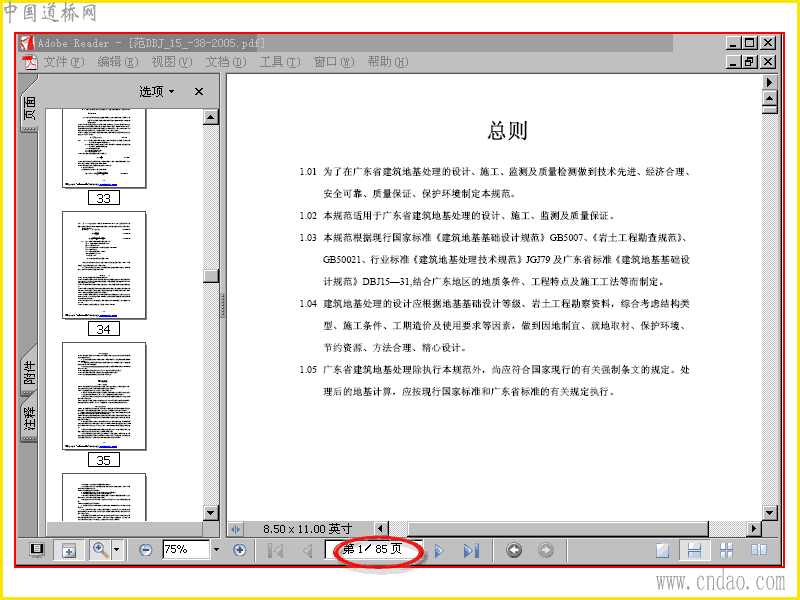
Task: Jump to the last page
Action: point(471,551)
